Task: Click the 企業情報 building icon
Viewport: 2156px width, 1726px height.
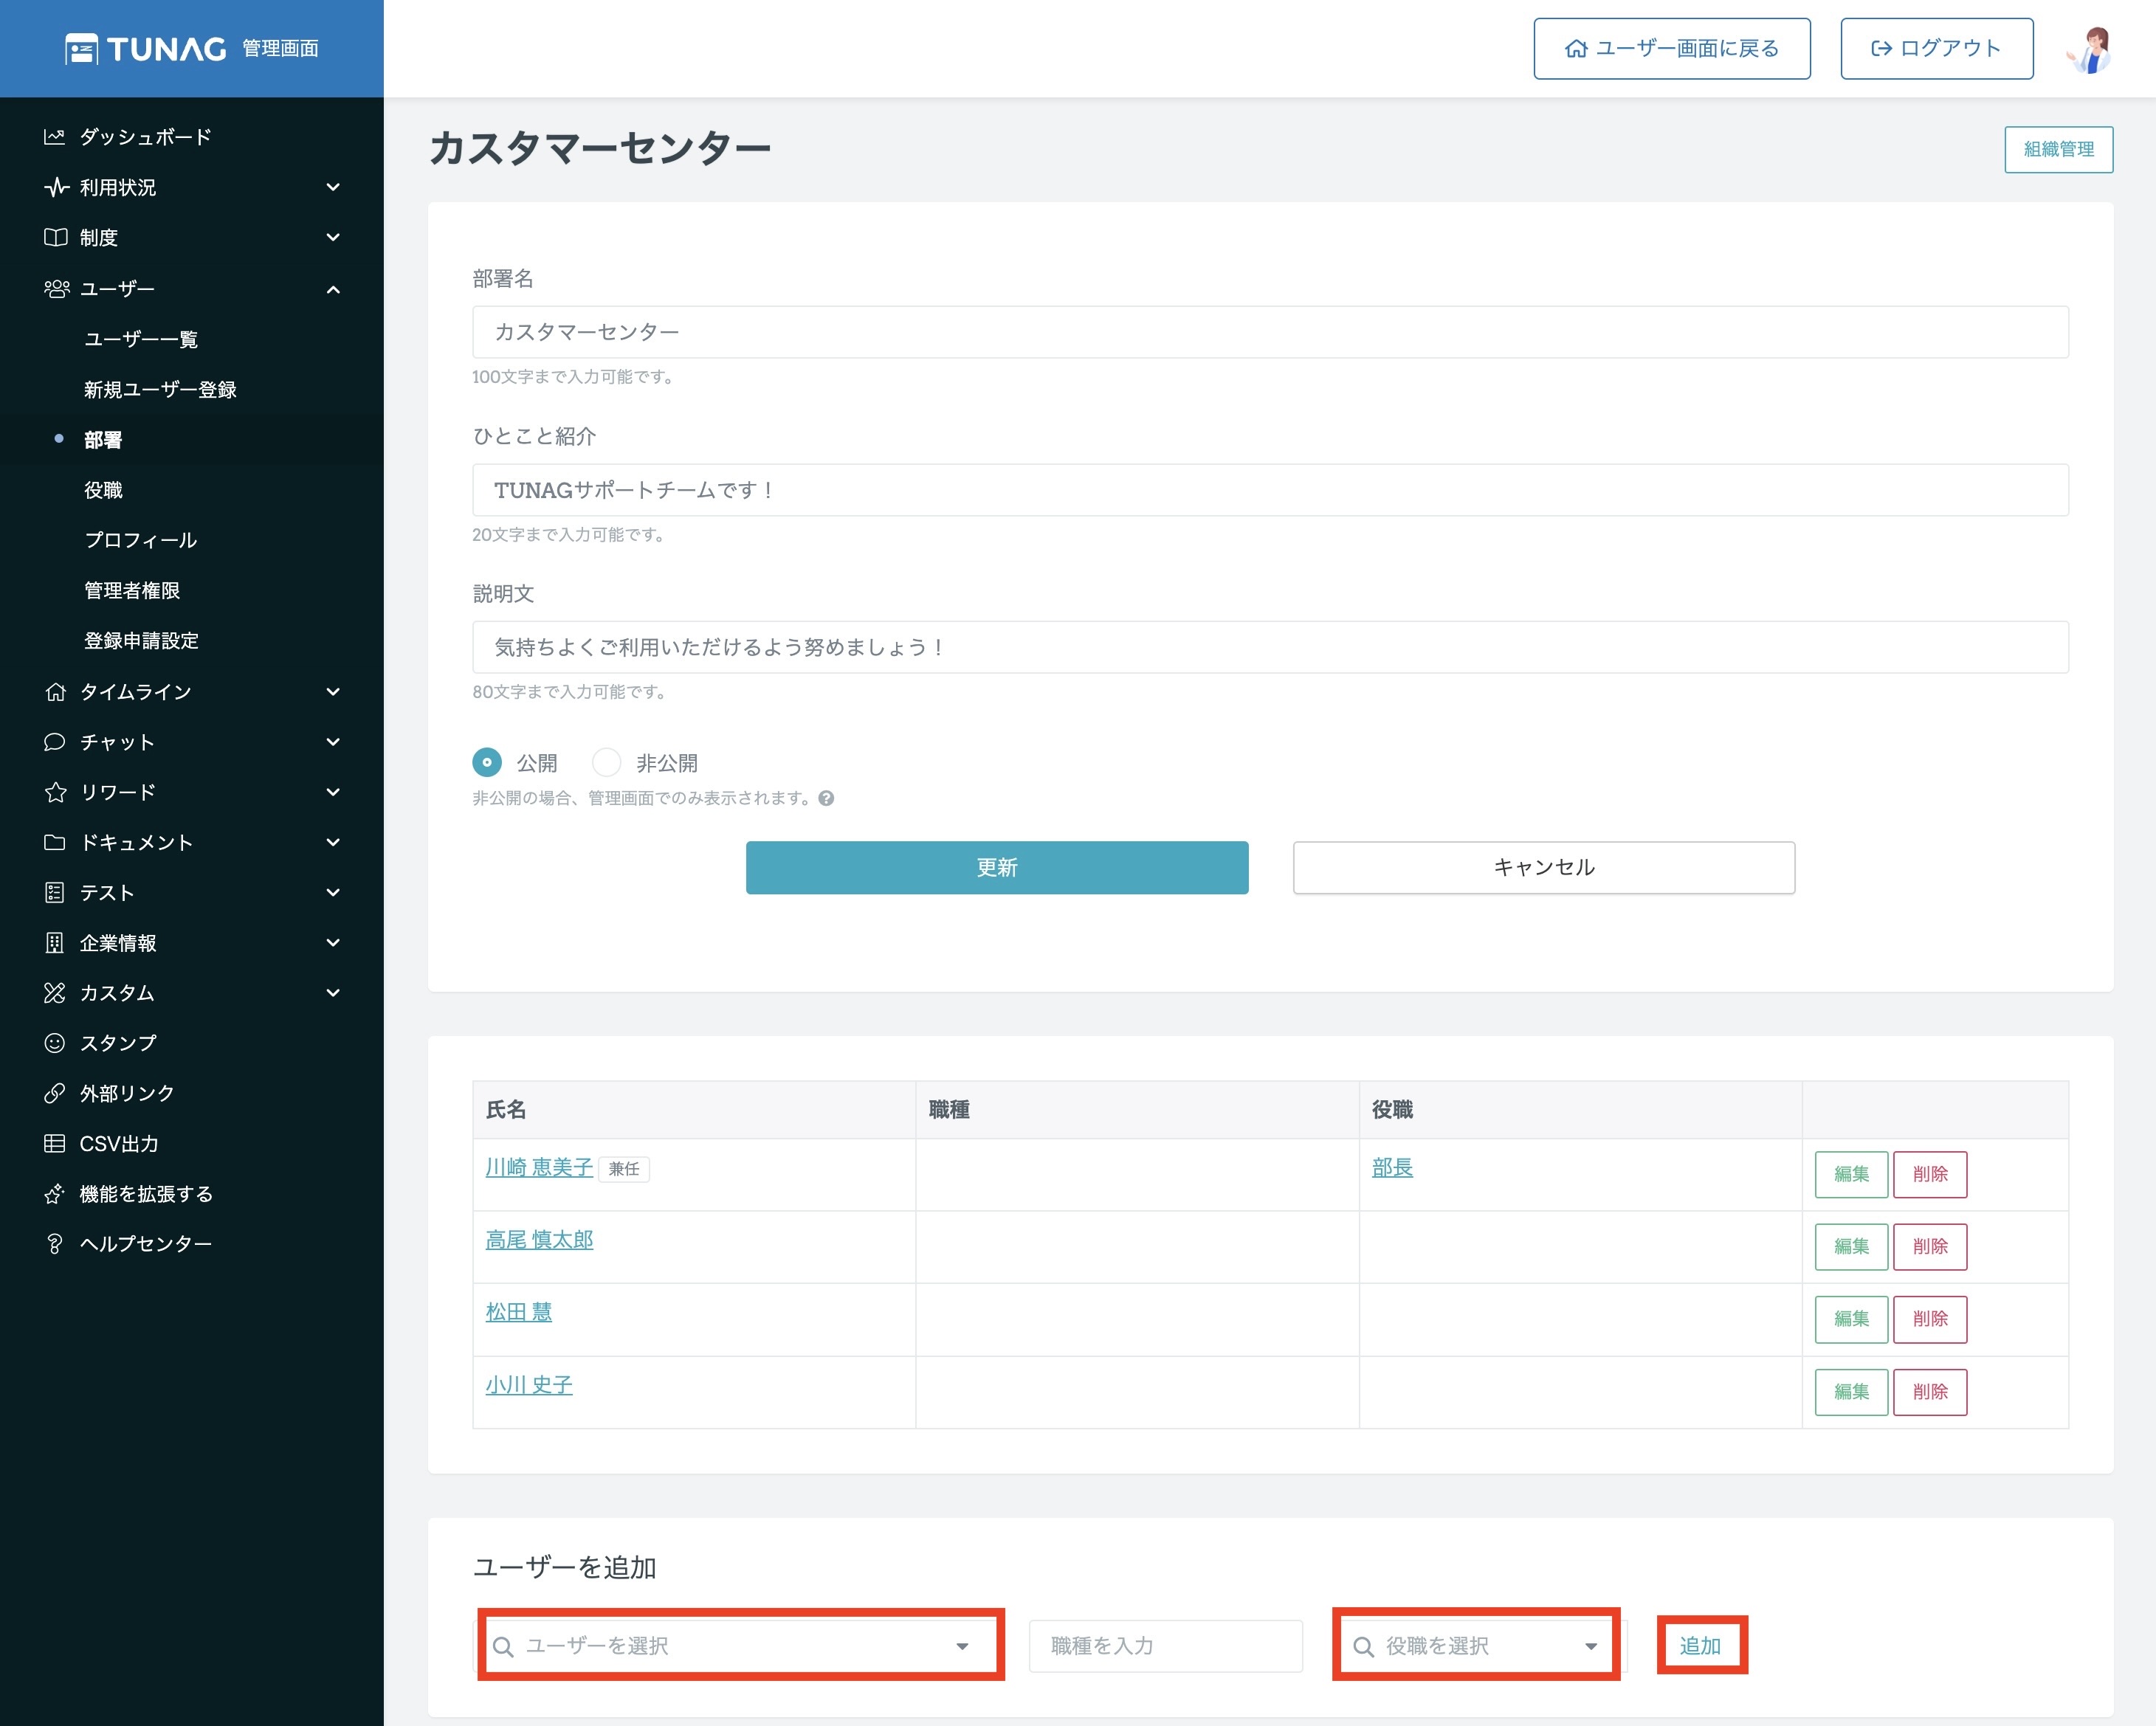Action: (x=55, y=943)
